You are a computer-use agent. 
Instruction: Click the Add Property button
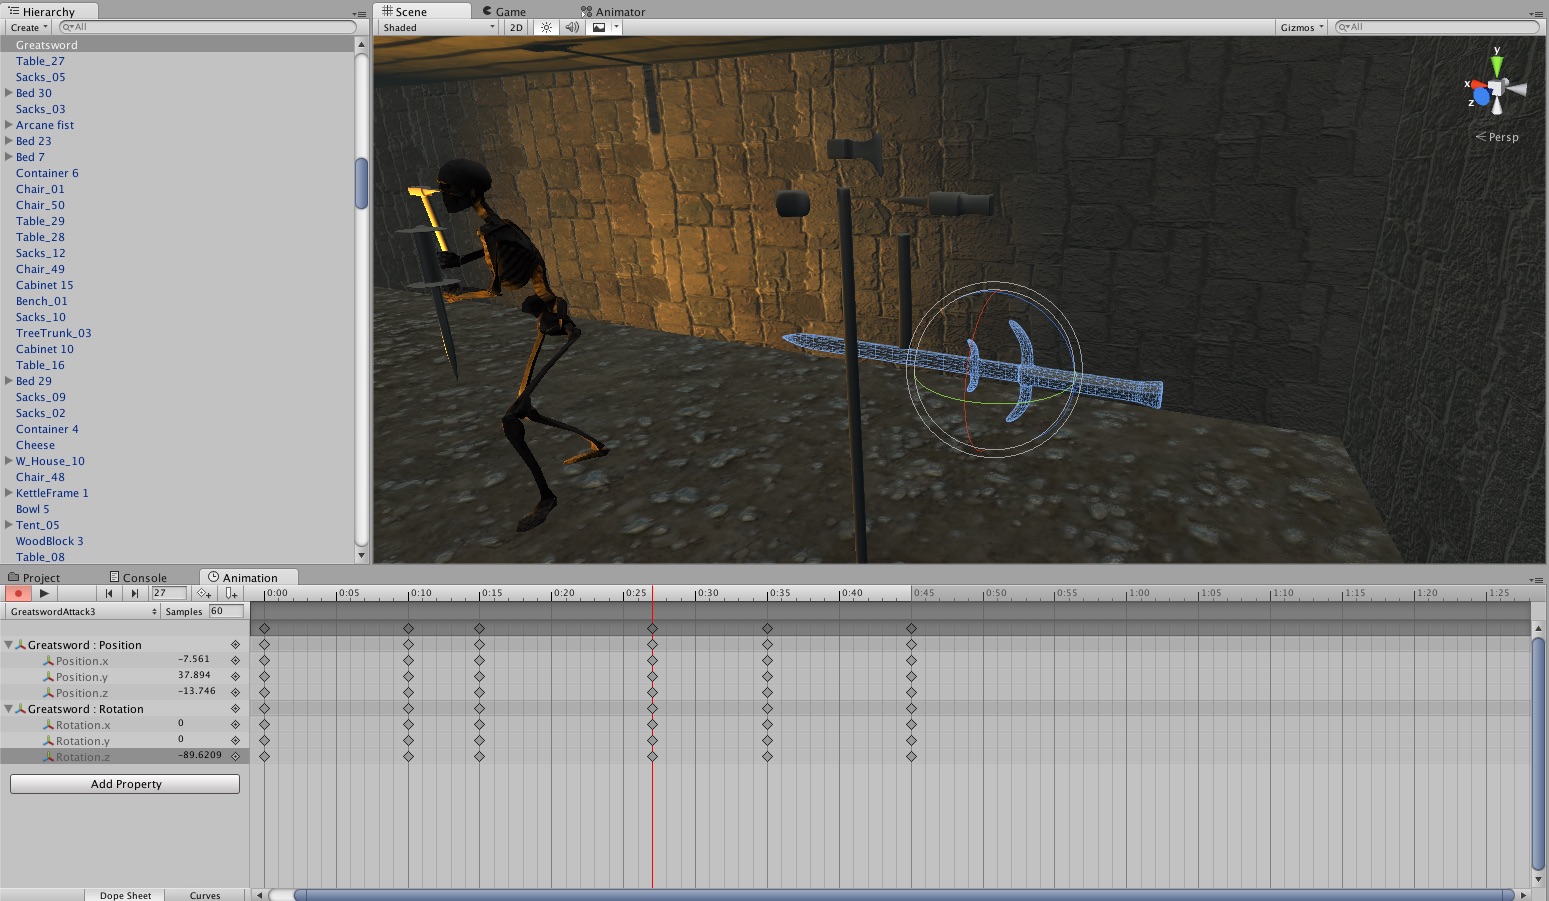pyautogui.click(x=125, y=784)
